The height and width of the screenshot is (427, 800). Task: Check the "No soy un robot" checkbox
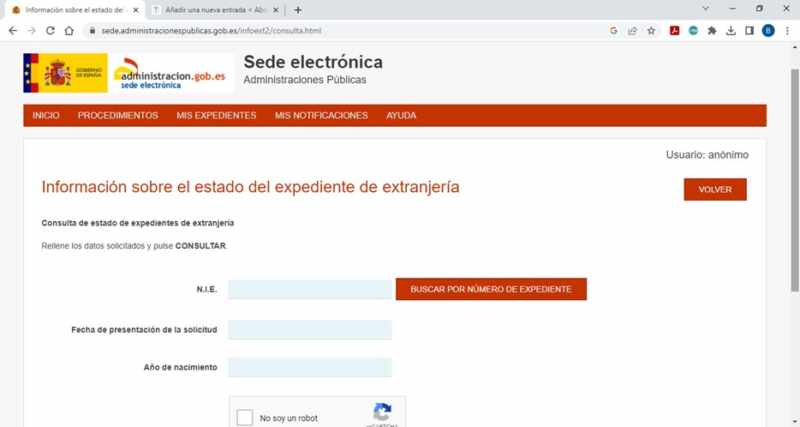coord(244,417)
